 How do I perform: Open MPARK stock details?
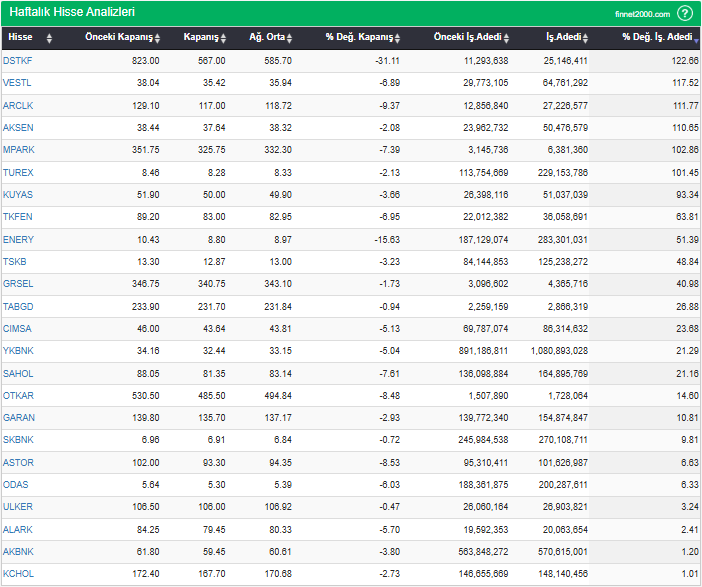click(x=18, y=150)
